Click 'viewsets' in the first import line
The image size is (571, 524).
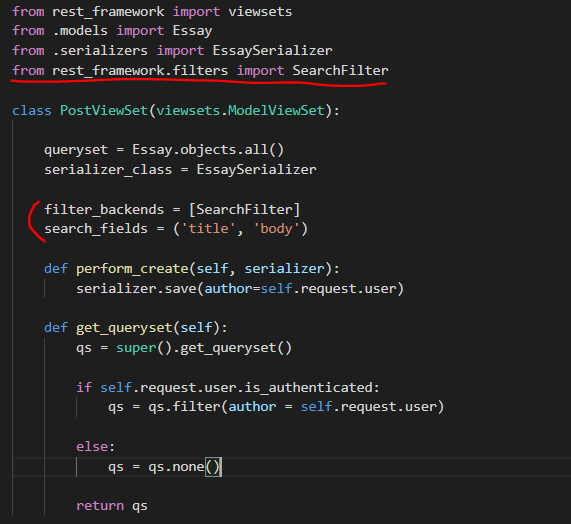pos(260,12)
